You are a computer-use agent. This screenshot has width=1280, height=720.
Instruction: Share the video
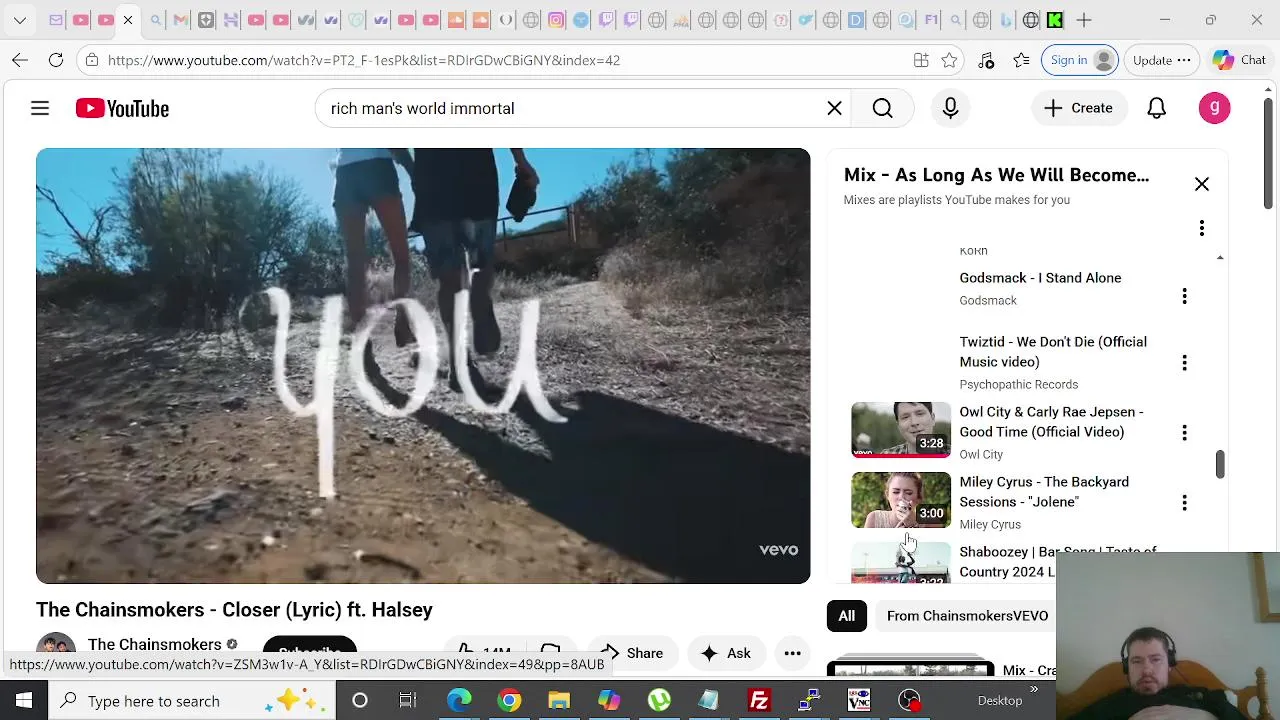pyautogui.click(x=631, y=653)
